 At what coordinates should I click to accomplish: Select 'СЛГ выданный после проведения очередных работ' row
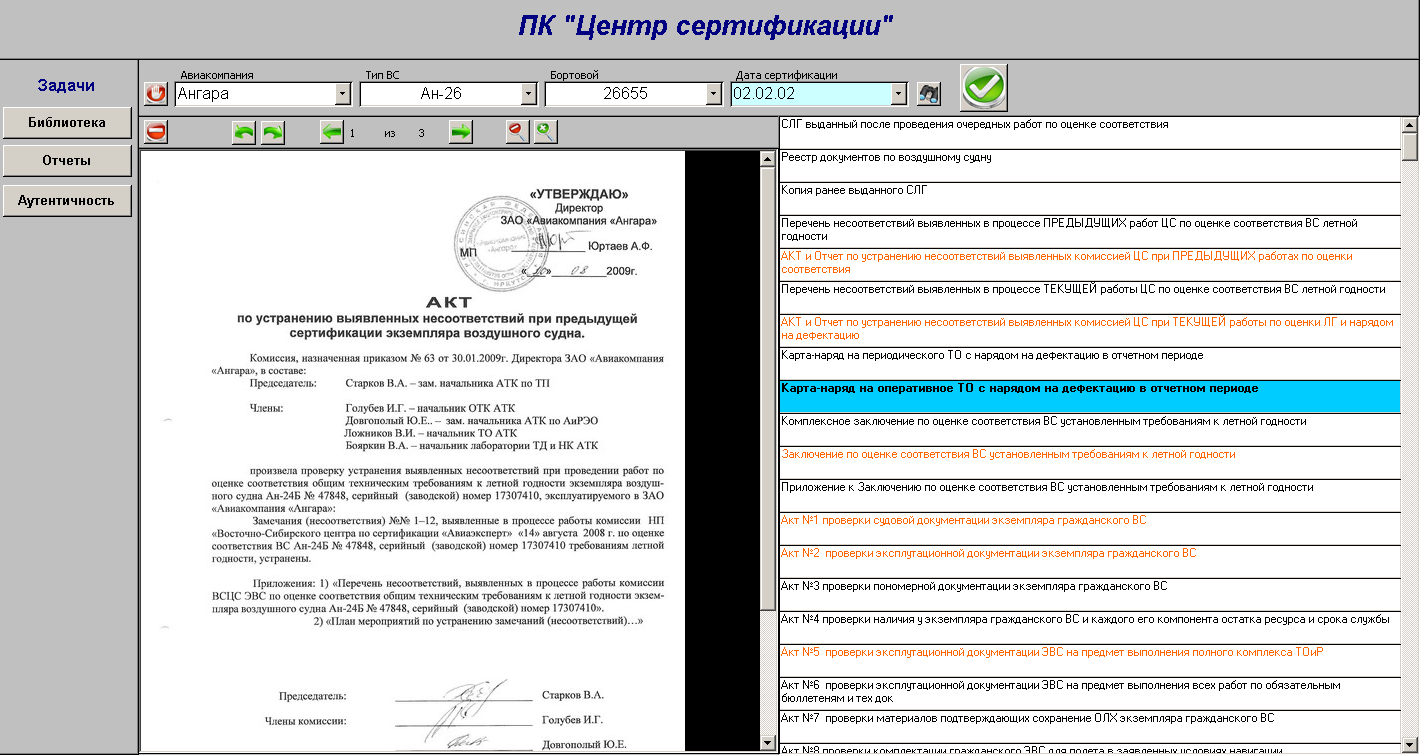[1089, 133]
